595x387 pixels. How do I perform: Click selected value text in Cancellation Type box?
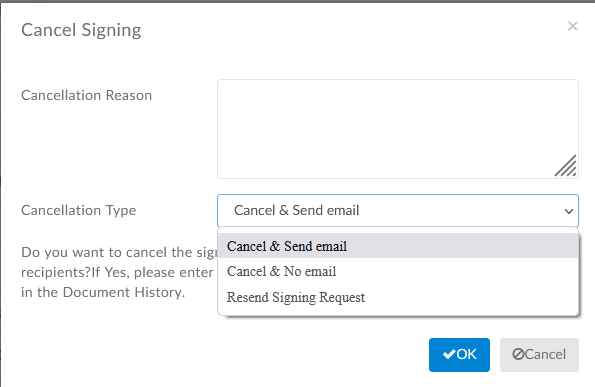(296, 210)
